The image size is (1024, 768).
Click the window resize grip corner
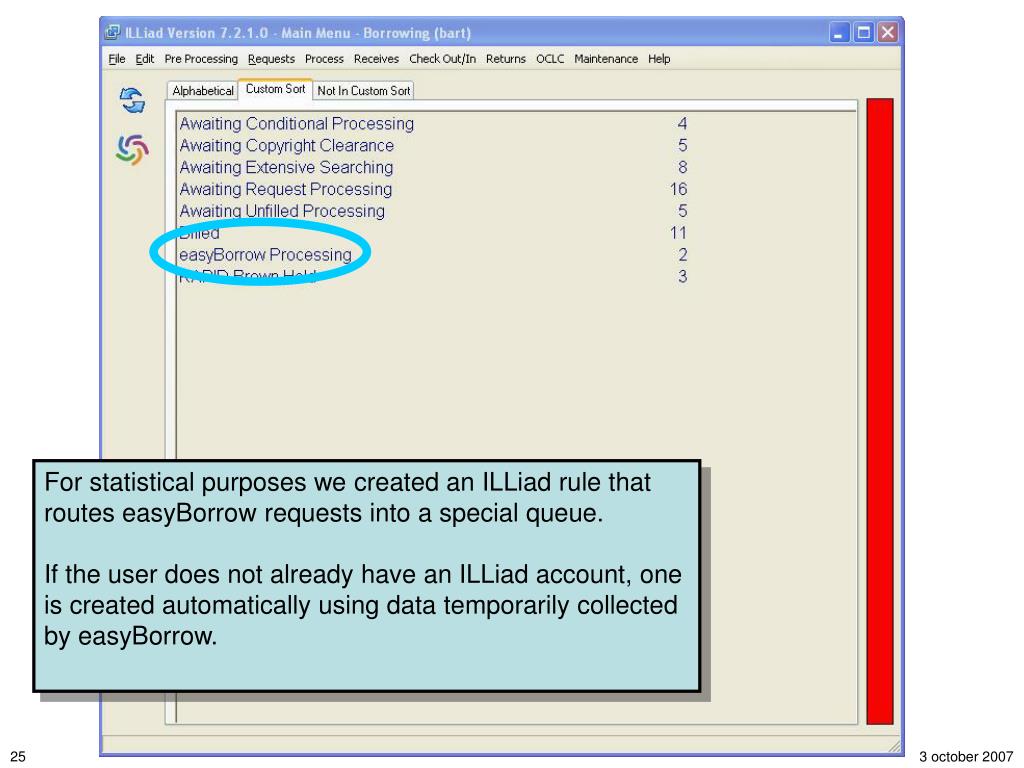pos(894,745)
